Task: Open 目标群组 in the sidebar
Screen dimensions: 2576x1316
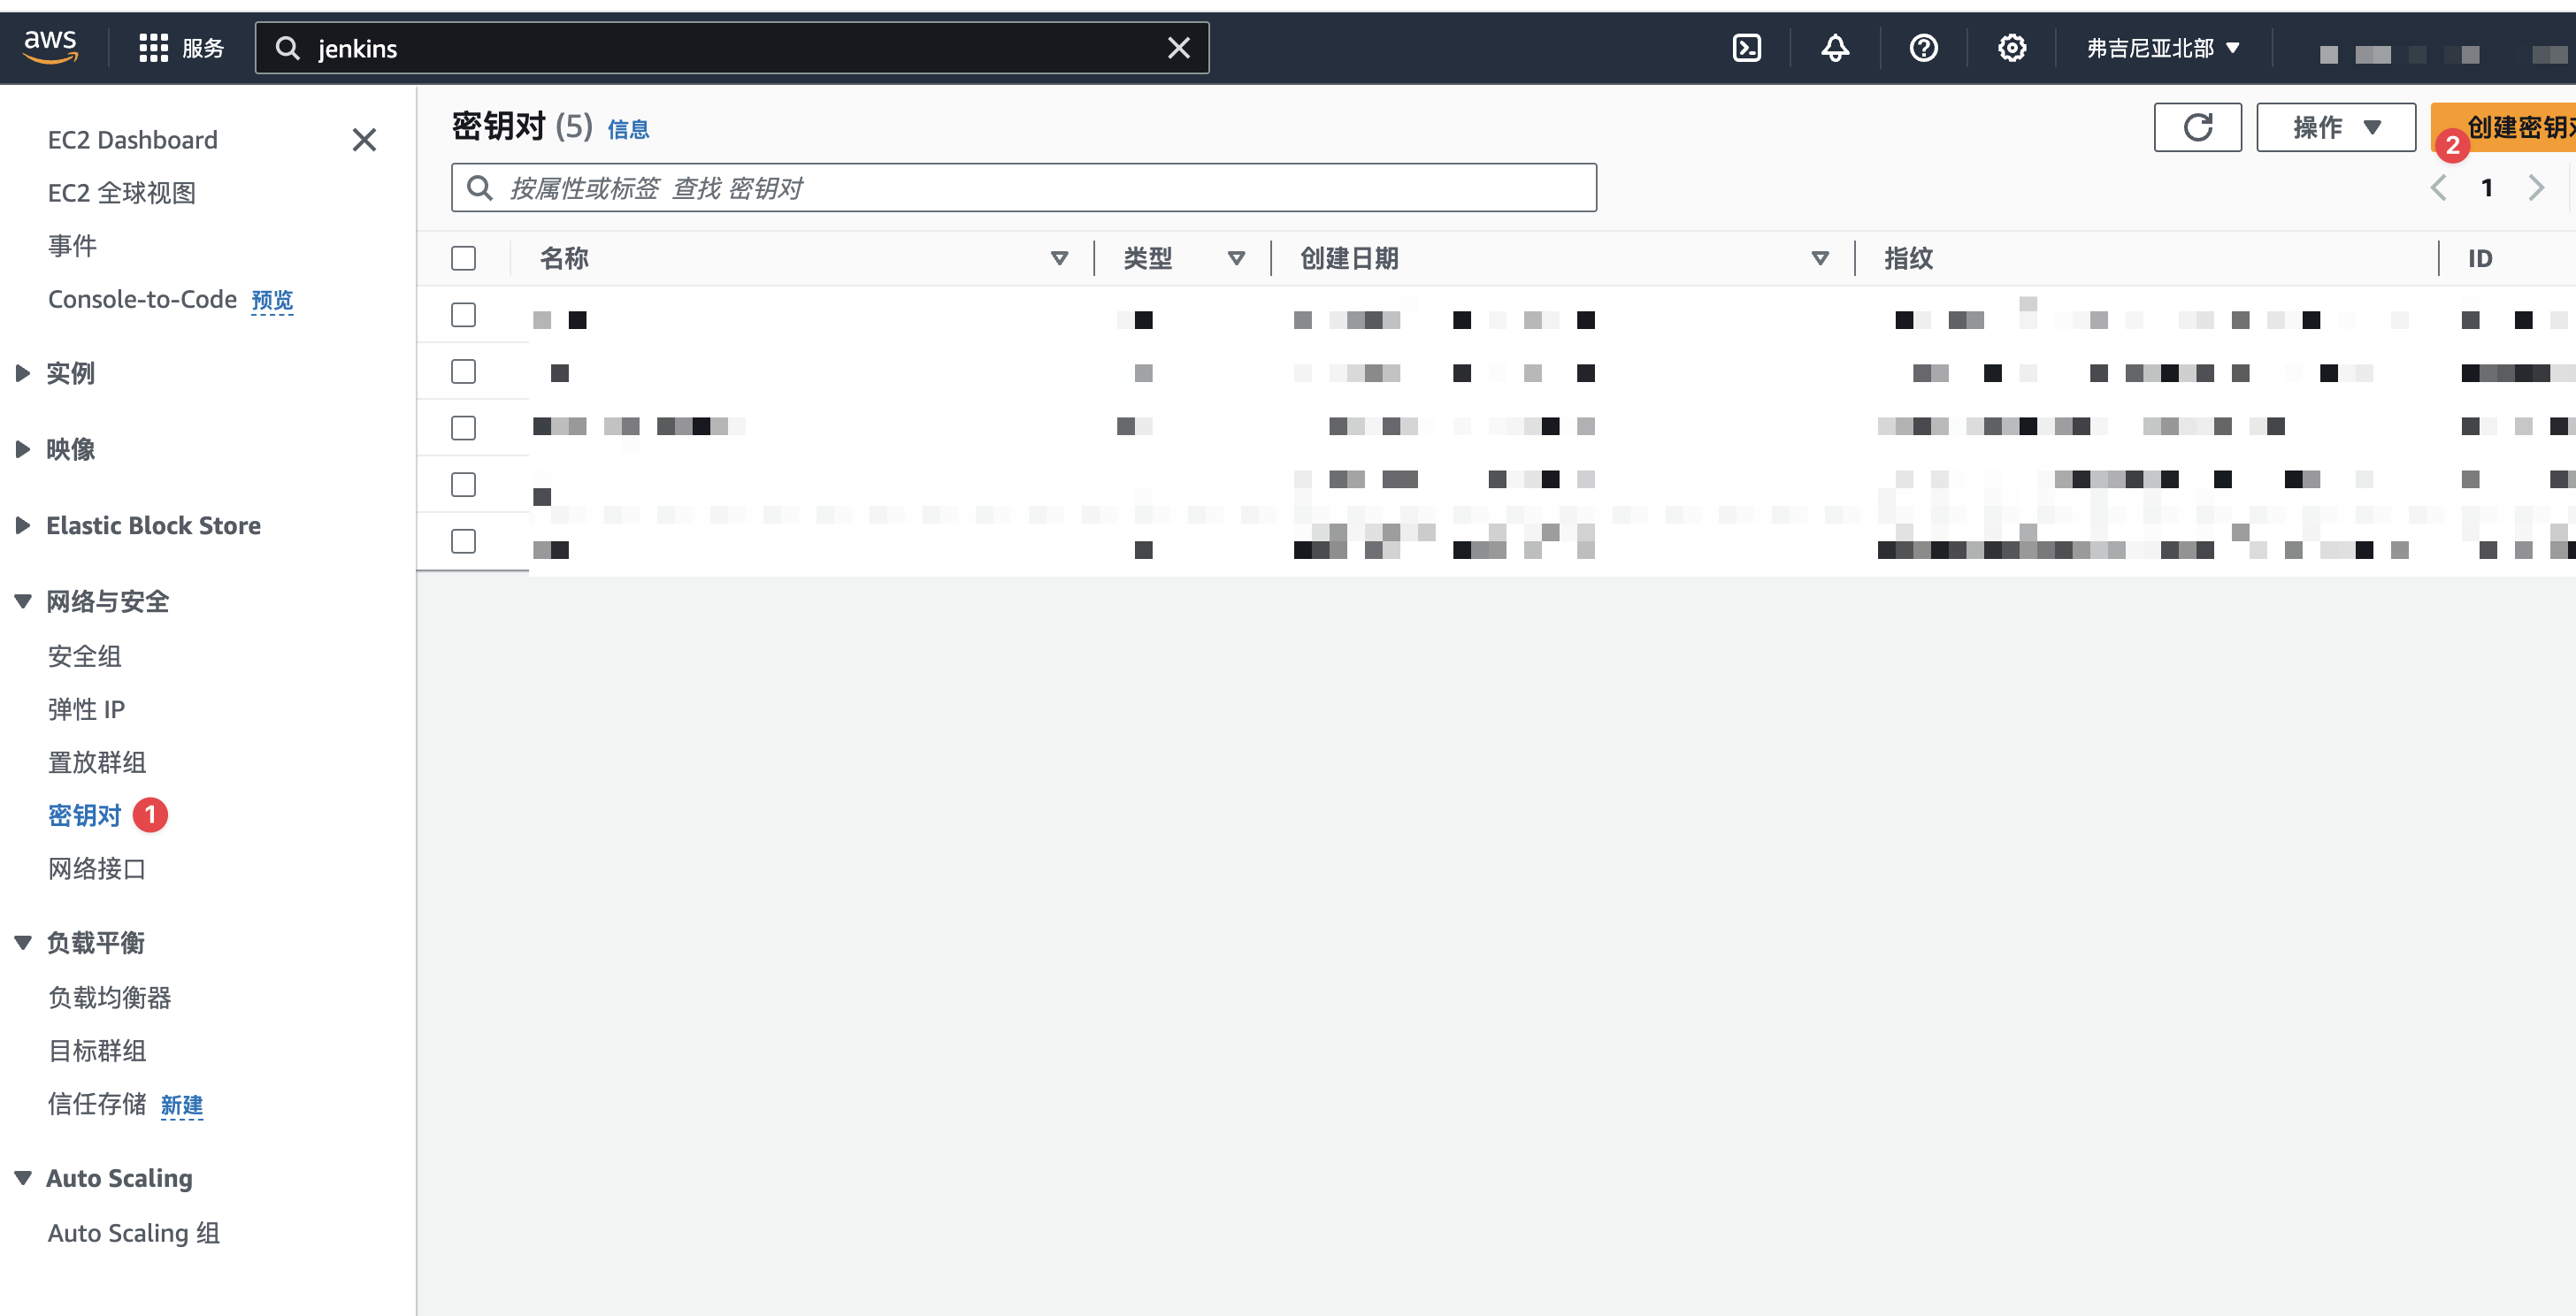Action: (x=97, y=1050)
